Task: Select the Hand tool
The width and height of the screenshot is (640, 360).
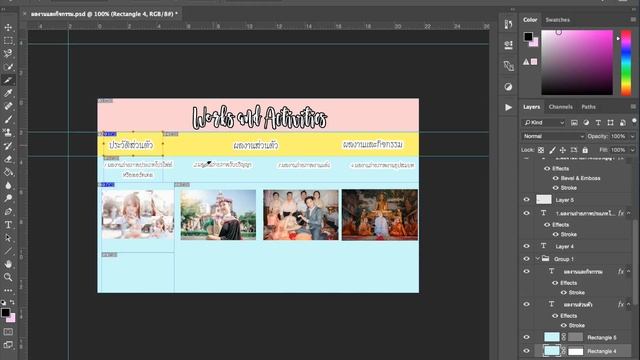Action: pyautogui.click(x=8, y=264)
